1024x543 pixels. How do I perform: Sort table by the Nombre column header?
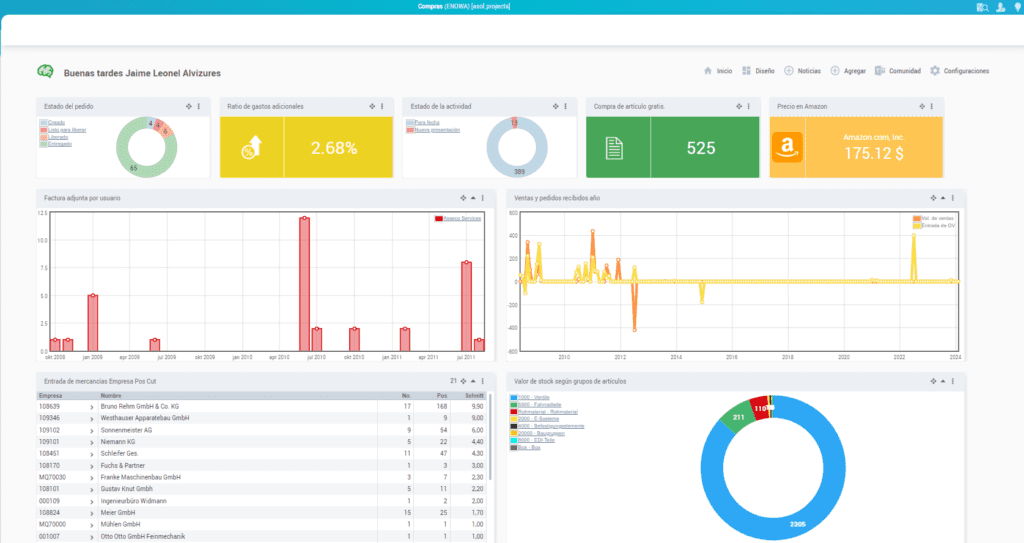[111, 396]
